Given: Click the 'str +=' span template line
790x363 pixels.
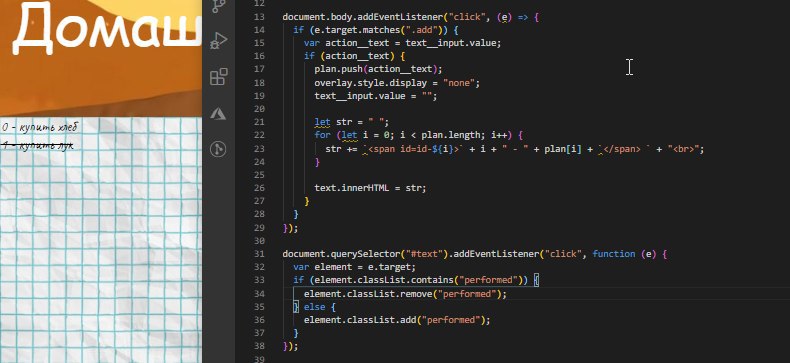Looking at the screenshot, I should coord(514,149).
